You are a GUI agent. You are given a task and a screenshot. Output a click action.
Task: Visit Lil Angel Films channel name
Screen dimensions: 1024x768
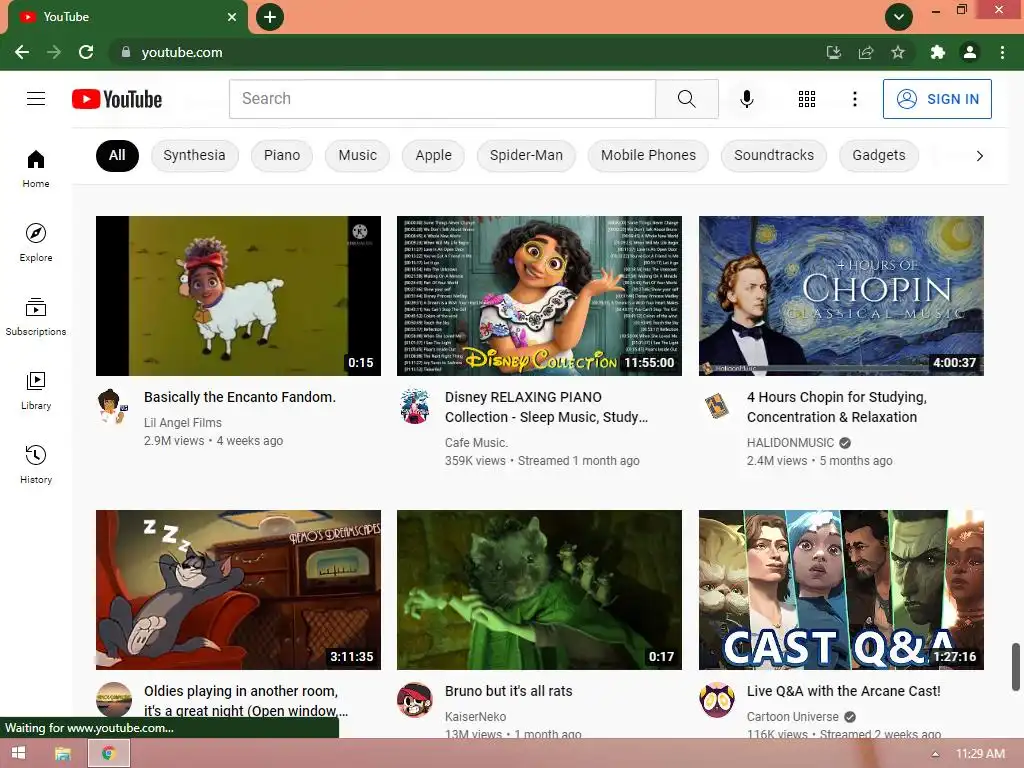[183, 423]
